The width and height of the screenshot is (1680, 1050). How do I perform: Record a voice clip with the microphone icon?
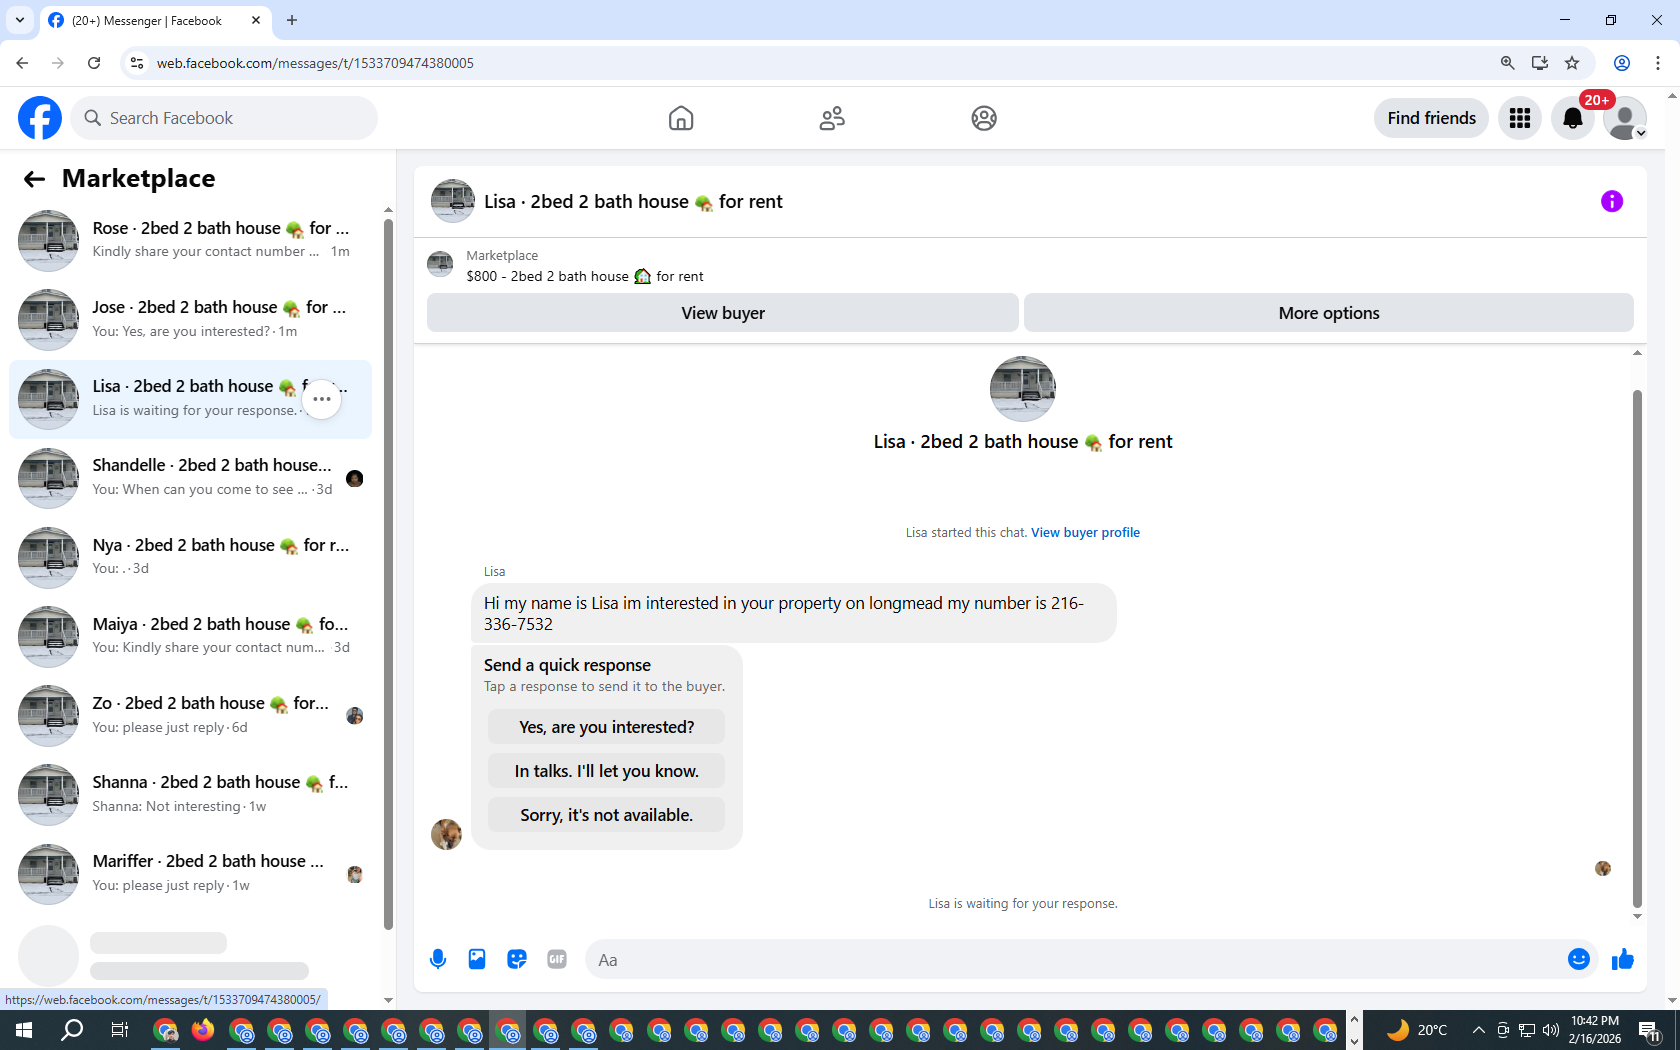tap(438, 960)
